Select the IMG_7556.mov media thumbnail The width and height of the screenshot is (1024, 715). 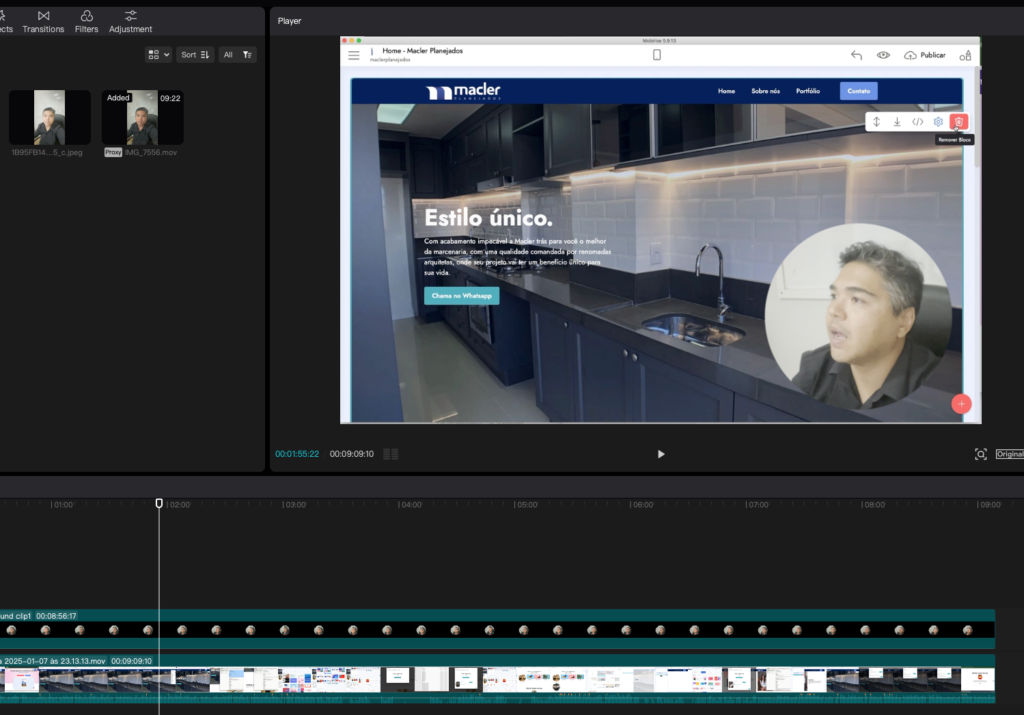click(142, 118)
